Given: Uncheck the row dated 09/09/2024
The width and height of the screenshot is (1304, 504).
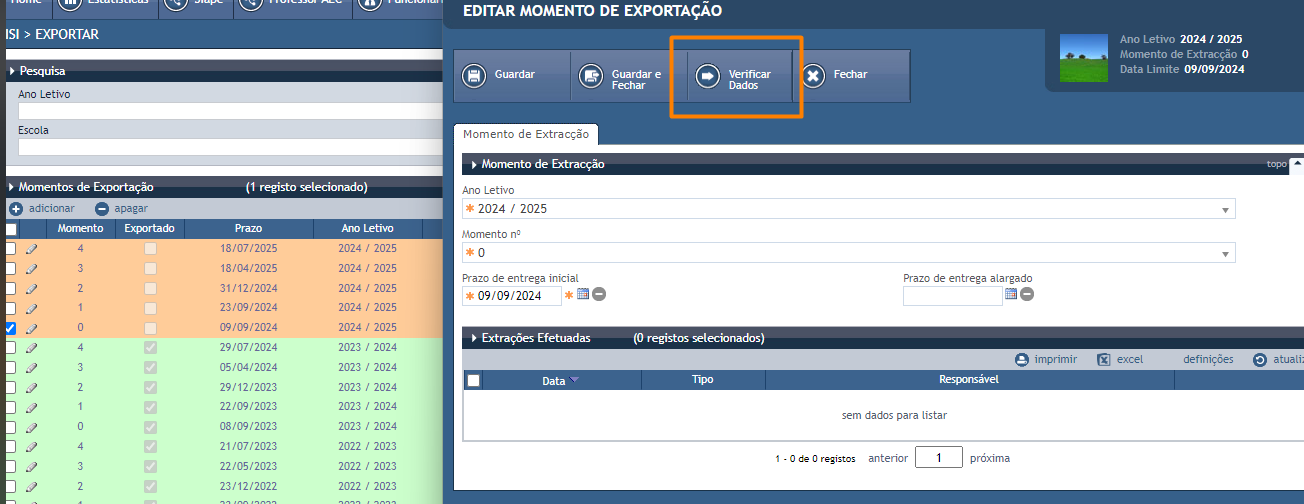Looking at the screenshot, I should click(x=11, y=327).
